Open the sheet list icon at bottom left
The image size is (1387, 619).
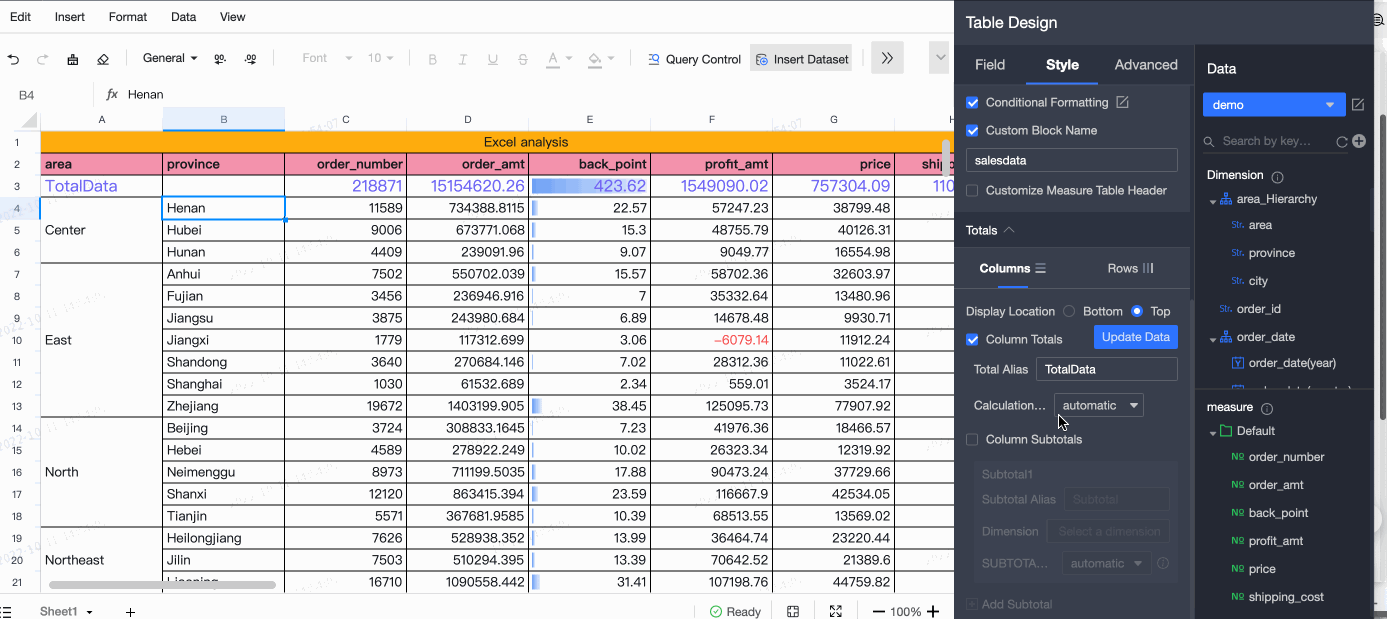pos(5,611)
